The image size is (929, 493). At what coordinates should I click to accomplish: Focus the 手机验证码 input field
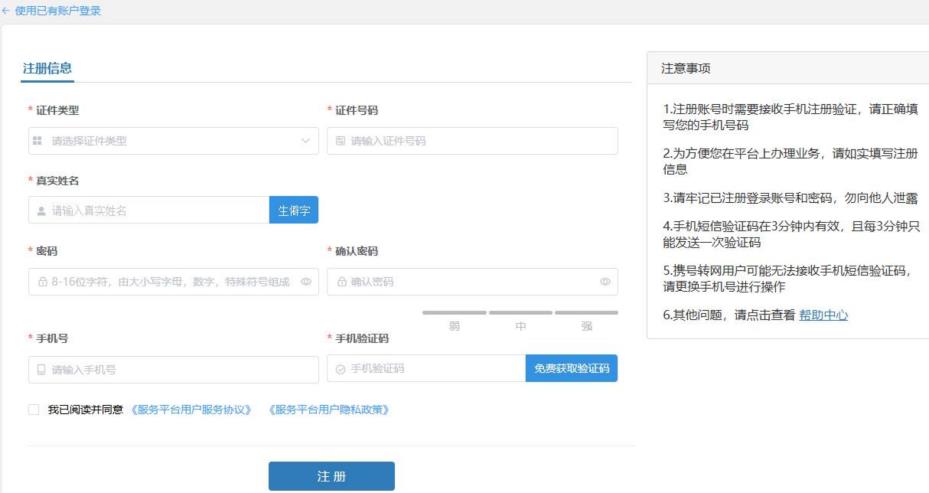coord(426,369)
